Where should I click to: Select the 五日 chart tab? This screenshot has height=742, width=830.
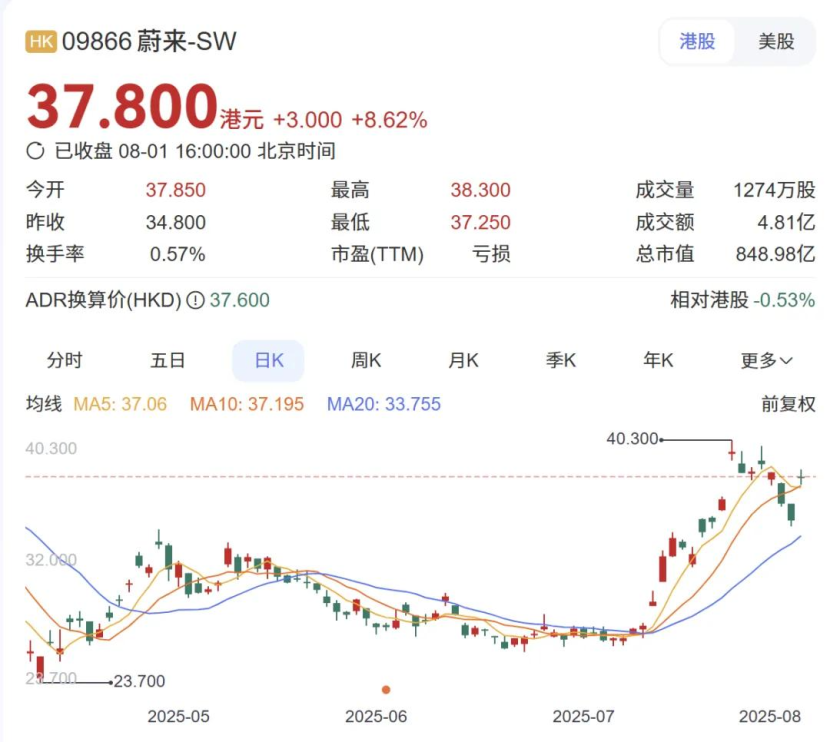coord(167,360)
